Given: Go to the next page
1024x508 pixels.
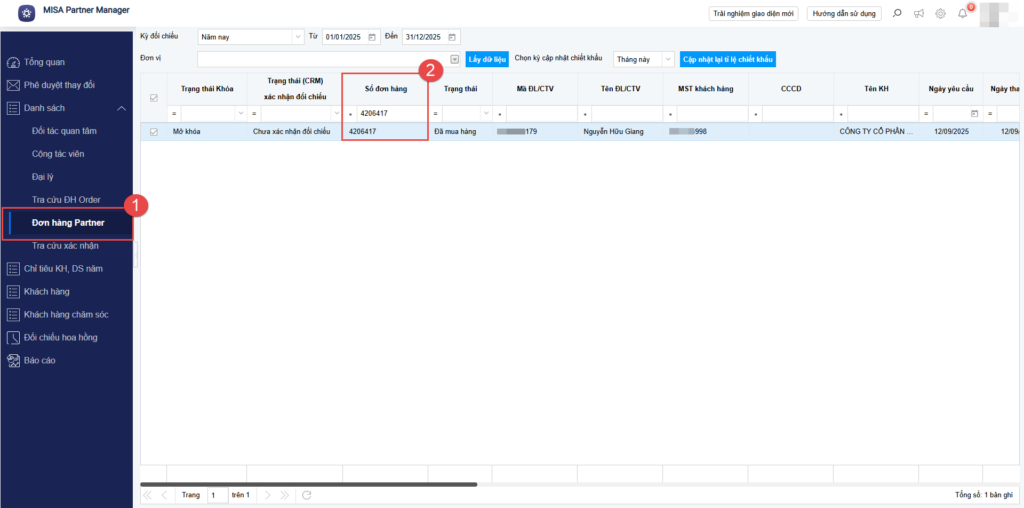Looking at the screenshot, I should tap(267, 495).
